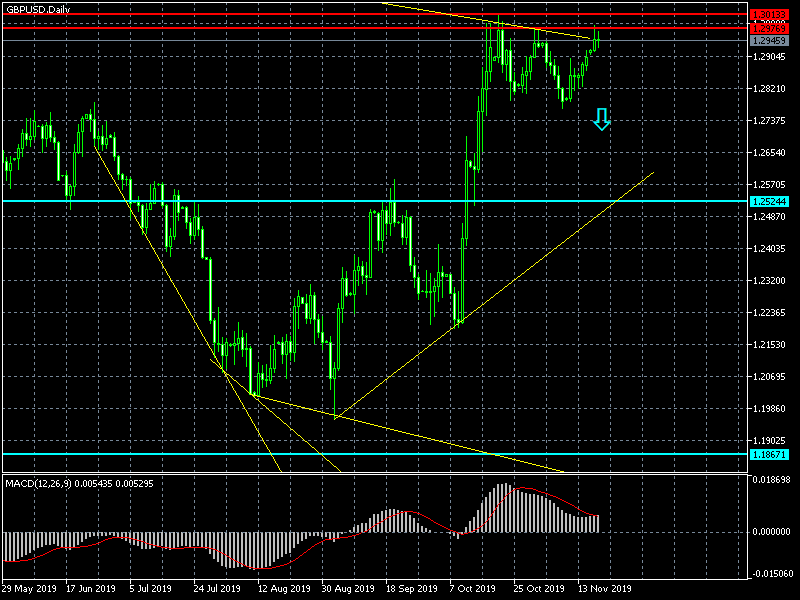Click the 1.22365 price axis value
Screen dimensions: 800x600
(769, 313)
